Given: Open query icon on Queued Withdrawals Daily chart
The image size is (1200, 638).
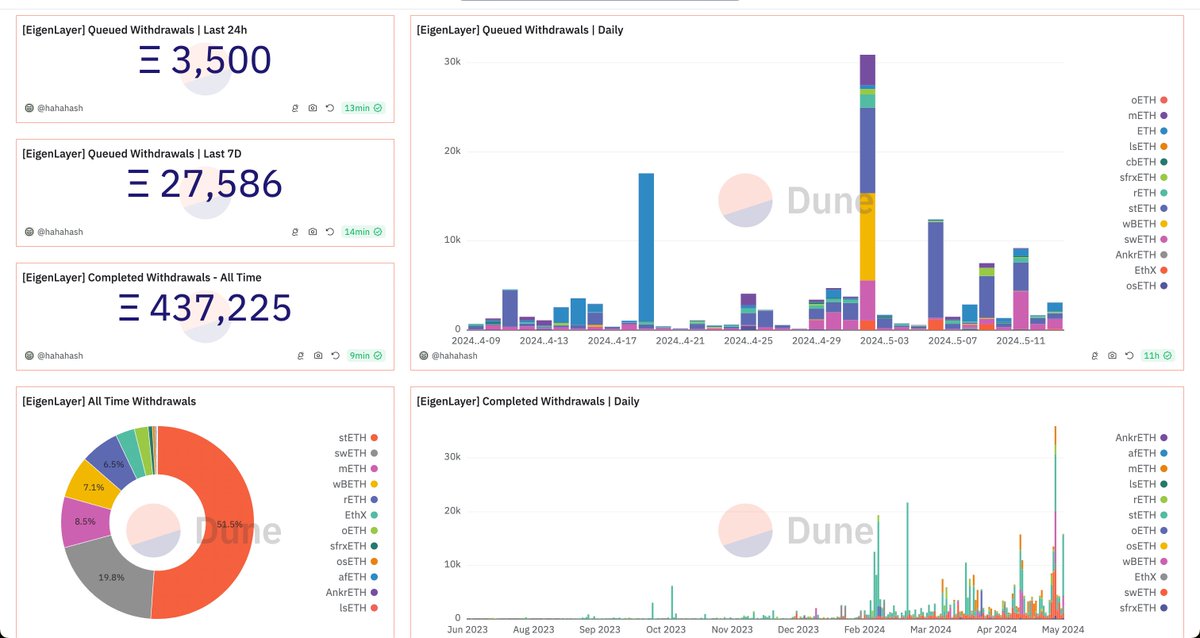Looking at the screenshot, I should tap(1093, 355).
